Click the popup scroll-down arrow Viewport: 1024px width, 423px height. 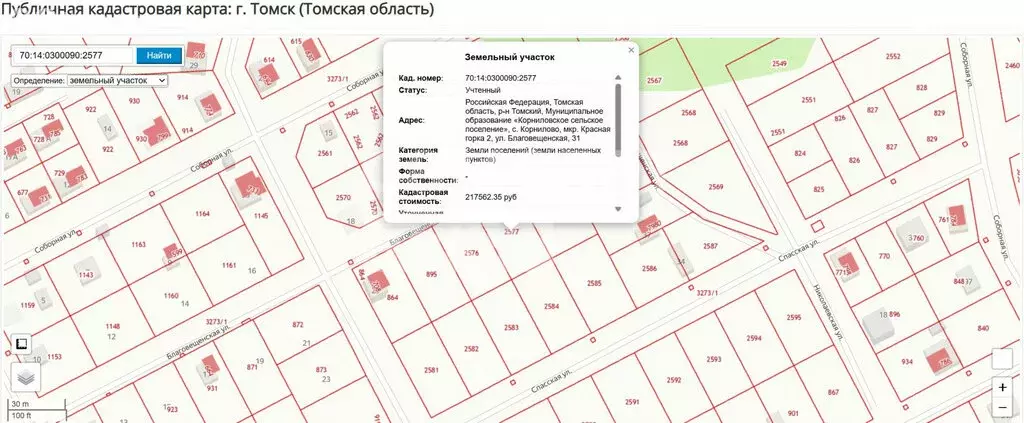click(x=618, y=209)
